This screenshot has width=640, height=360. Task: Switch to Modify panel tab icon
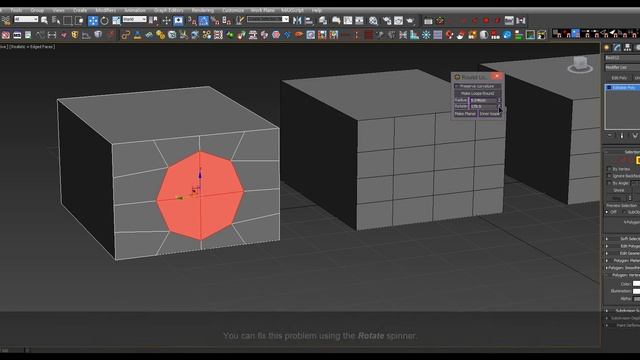[x=617, y=48]
